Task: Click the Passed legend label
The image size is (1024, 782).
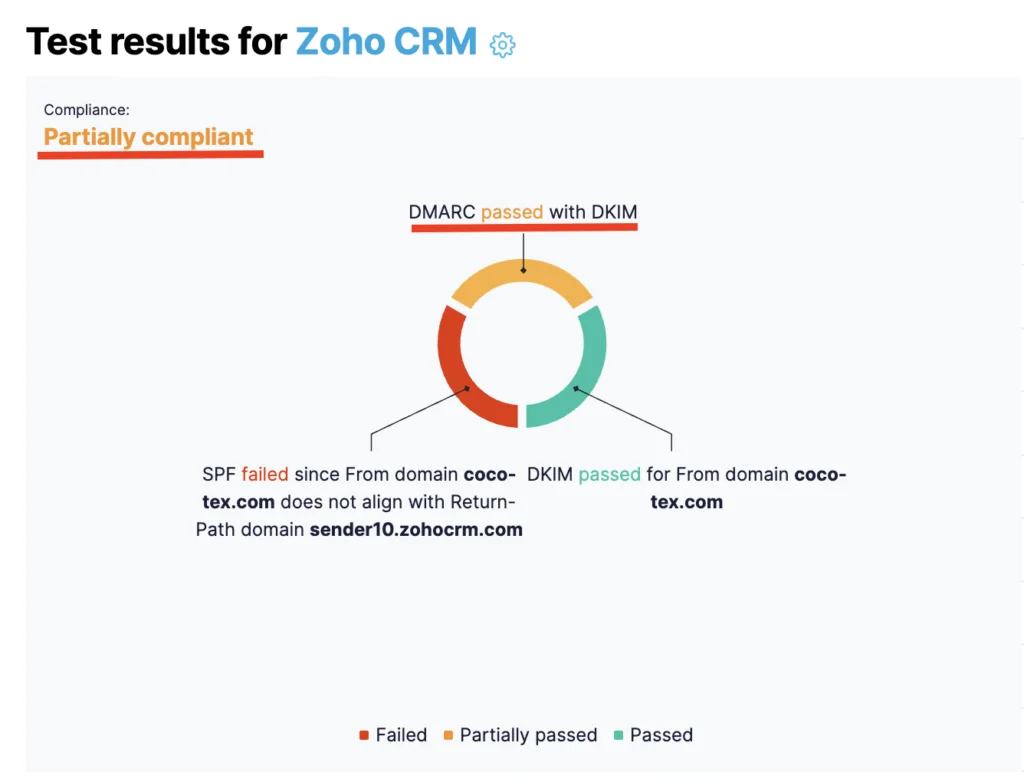Action: coord(661,735)
